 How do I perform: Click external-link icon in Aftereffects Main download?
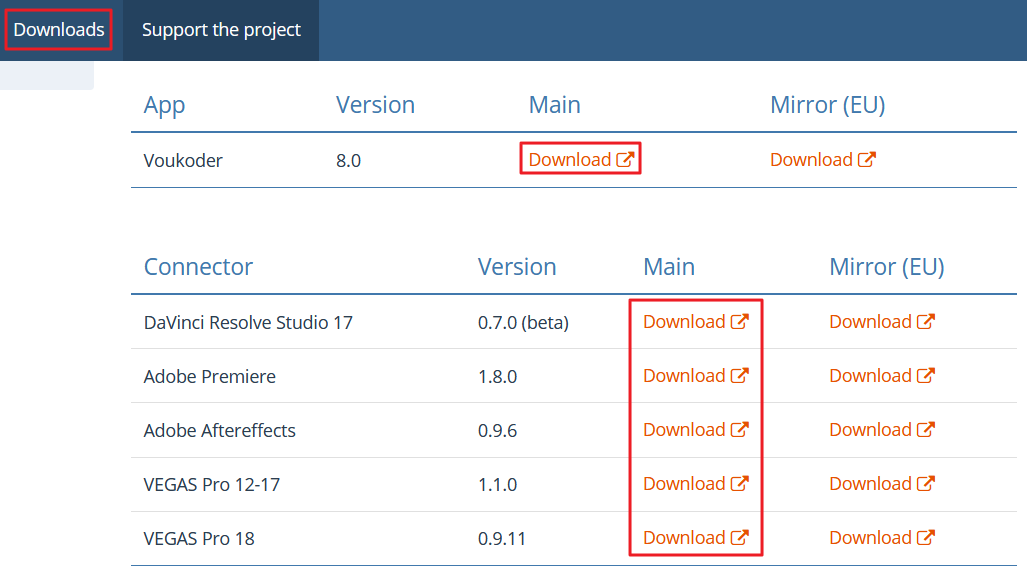coord(739,429)
